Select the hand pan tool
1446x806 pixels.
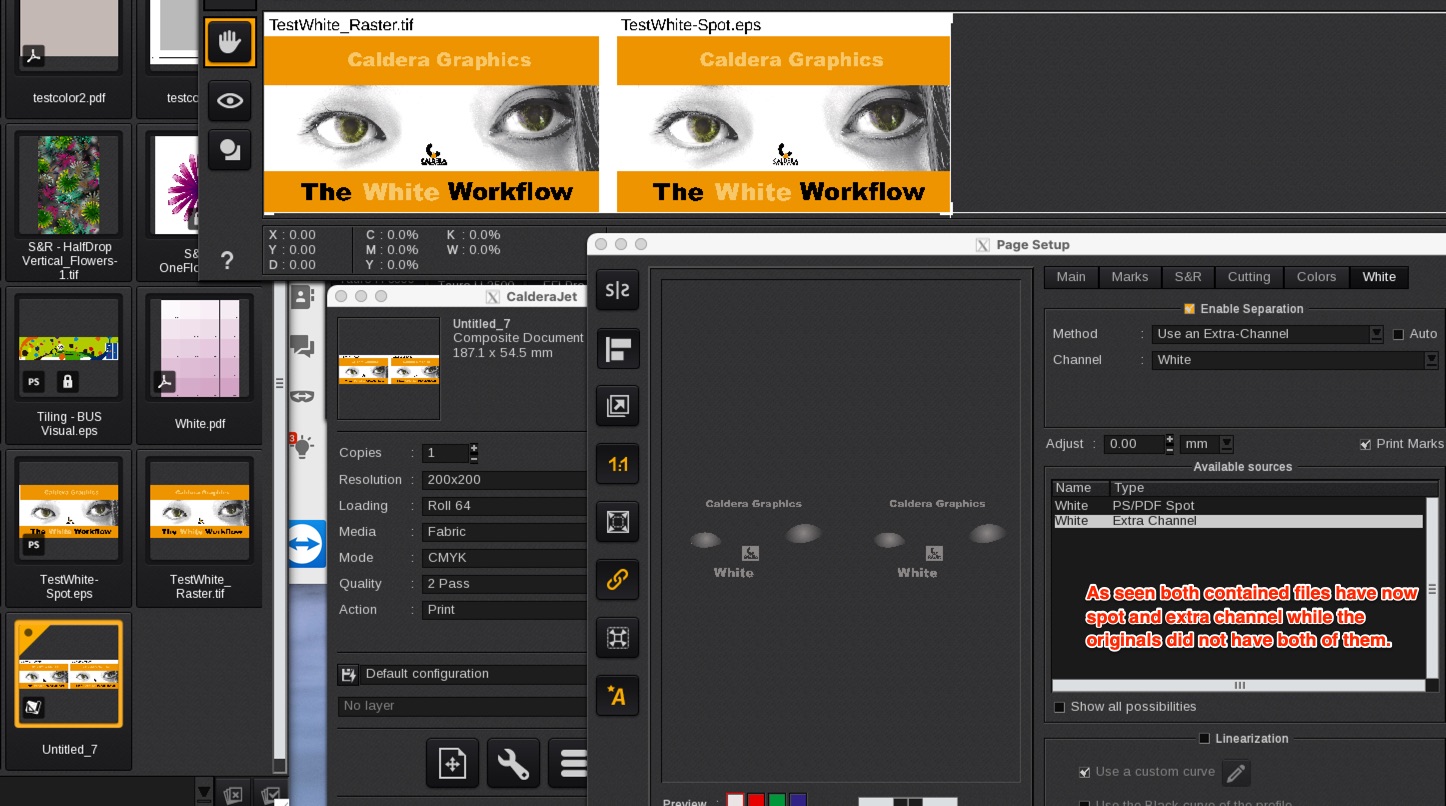[x=229, y=43]
